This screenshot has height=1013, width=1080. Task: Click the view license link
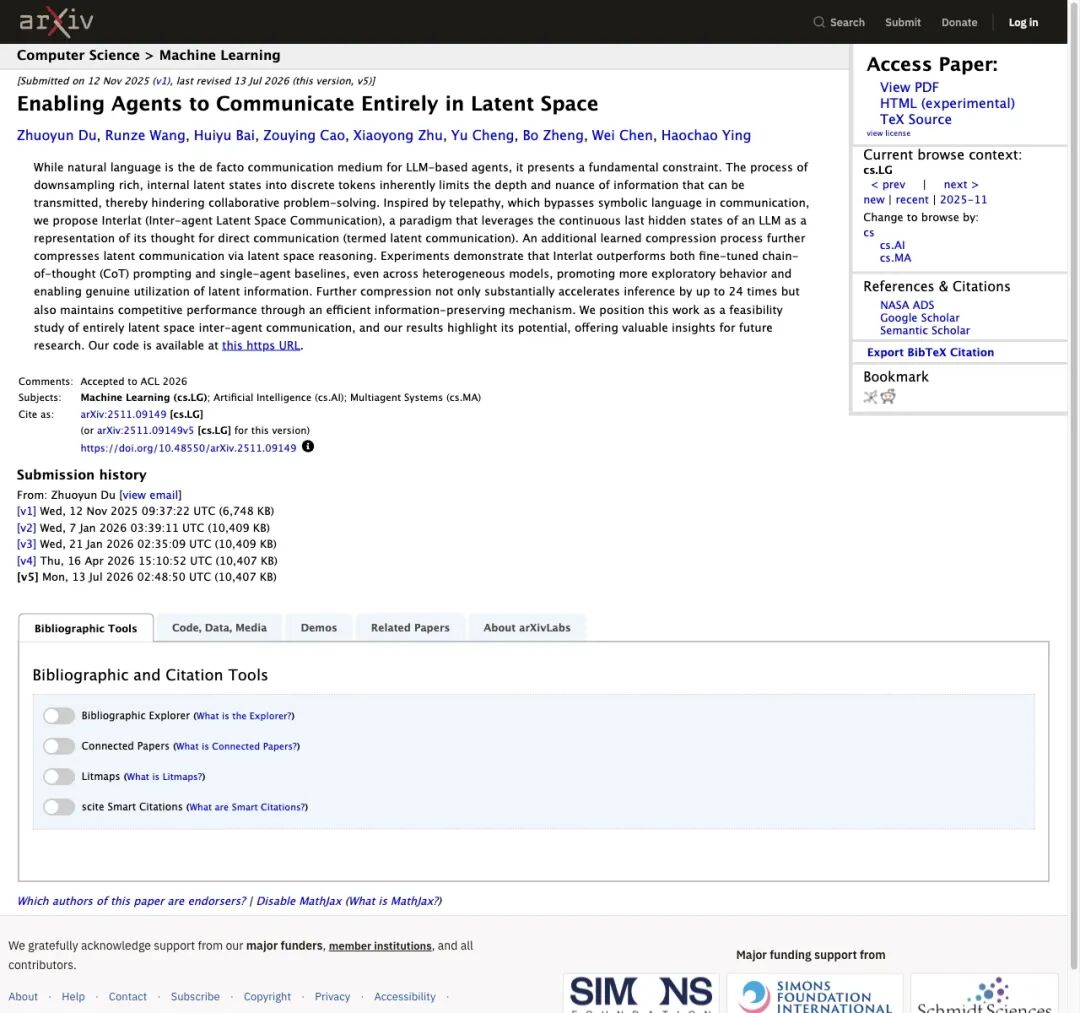pos(888,133)
